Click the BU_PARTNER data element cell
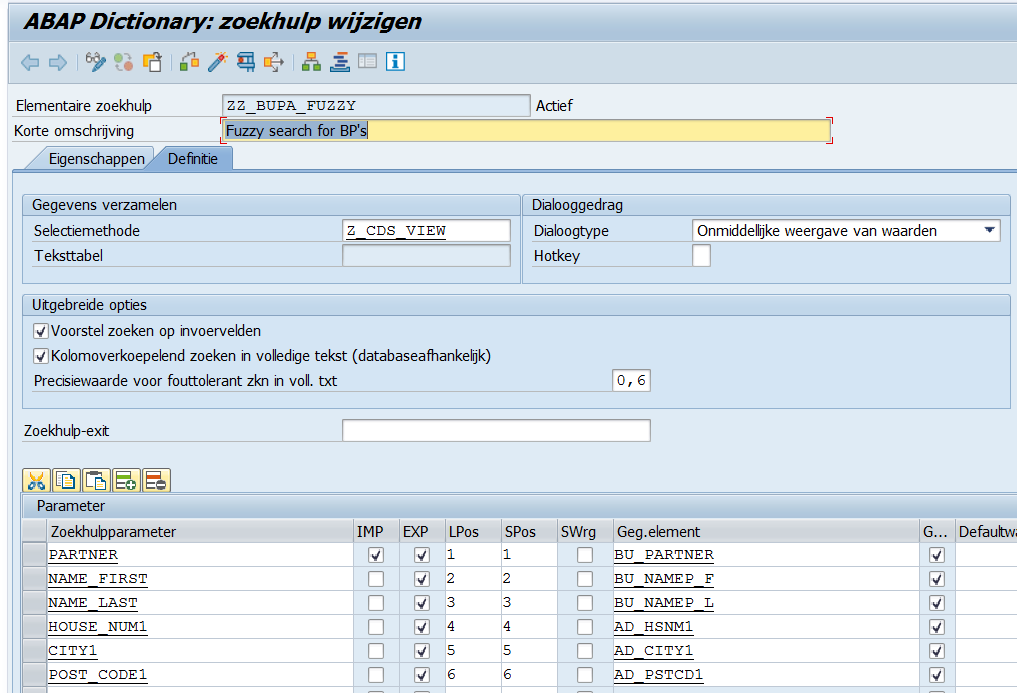 click(x=766, y=555)
